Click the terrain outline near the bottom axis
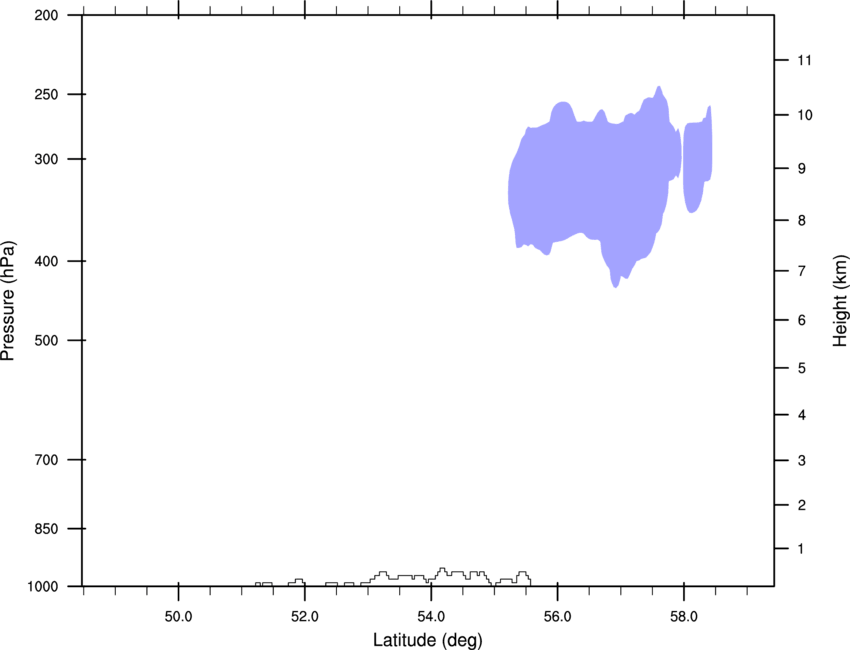 [x=393, y=577]
